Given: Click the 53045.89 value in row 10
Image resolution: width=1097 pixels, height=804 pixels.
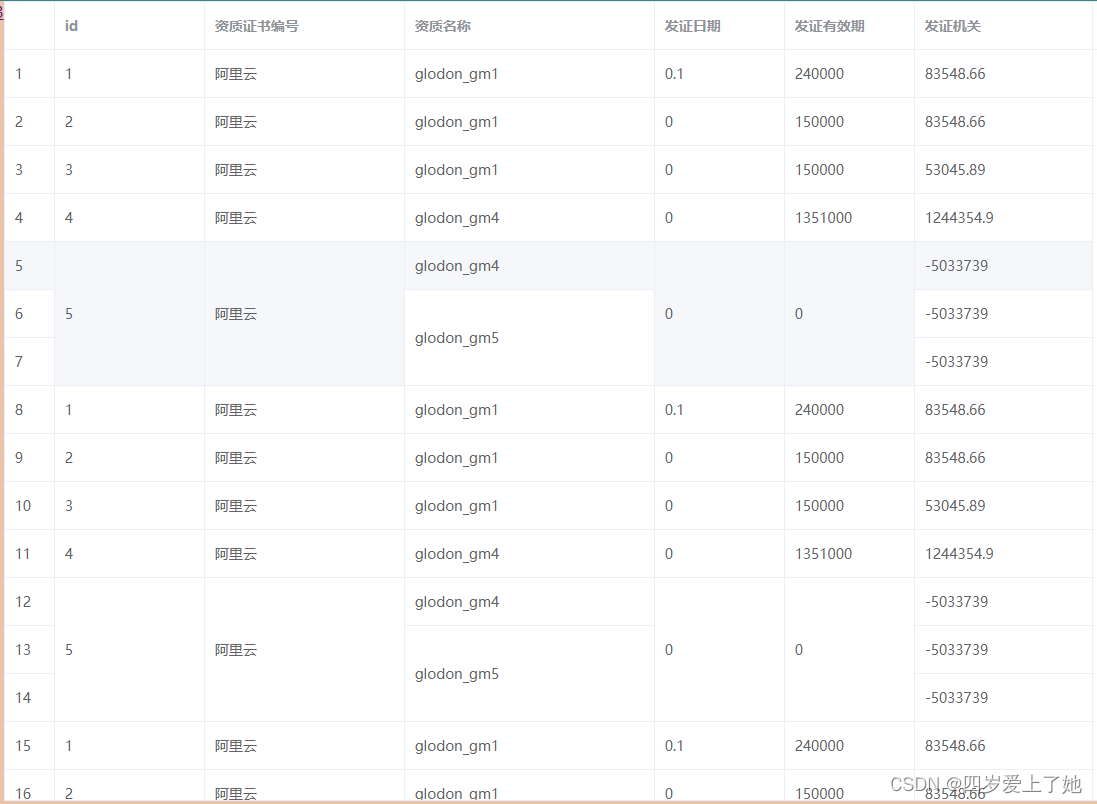Looking at the screenshot, I should tap(955, 505).
